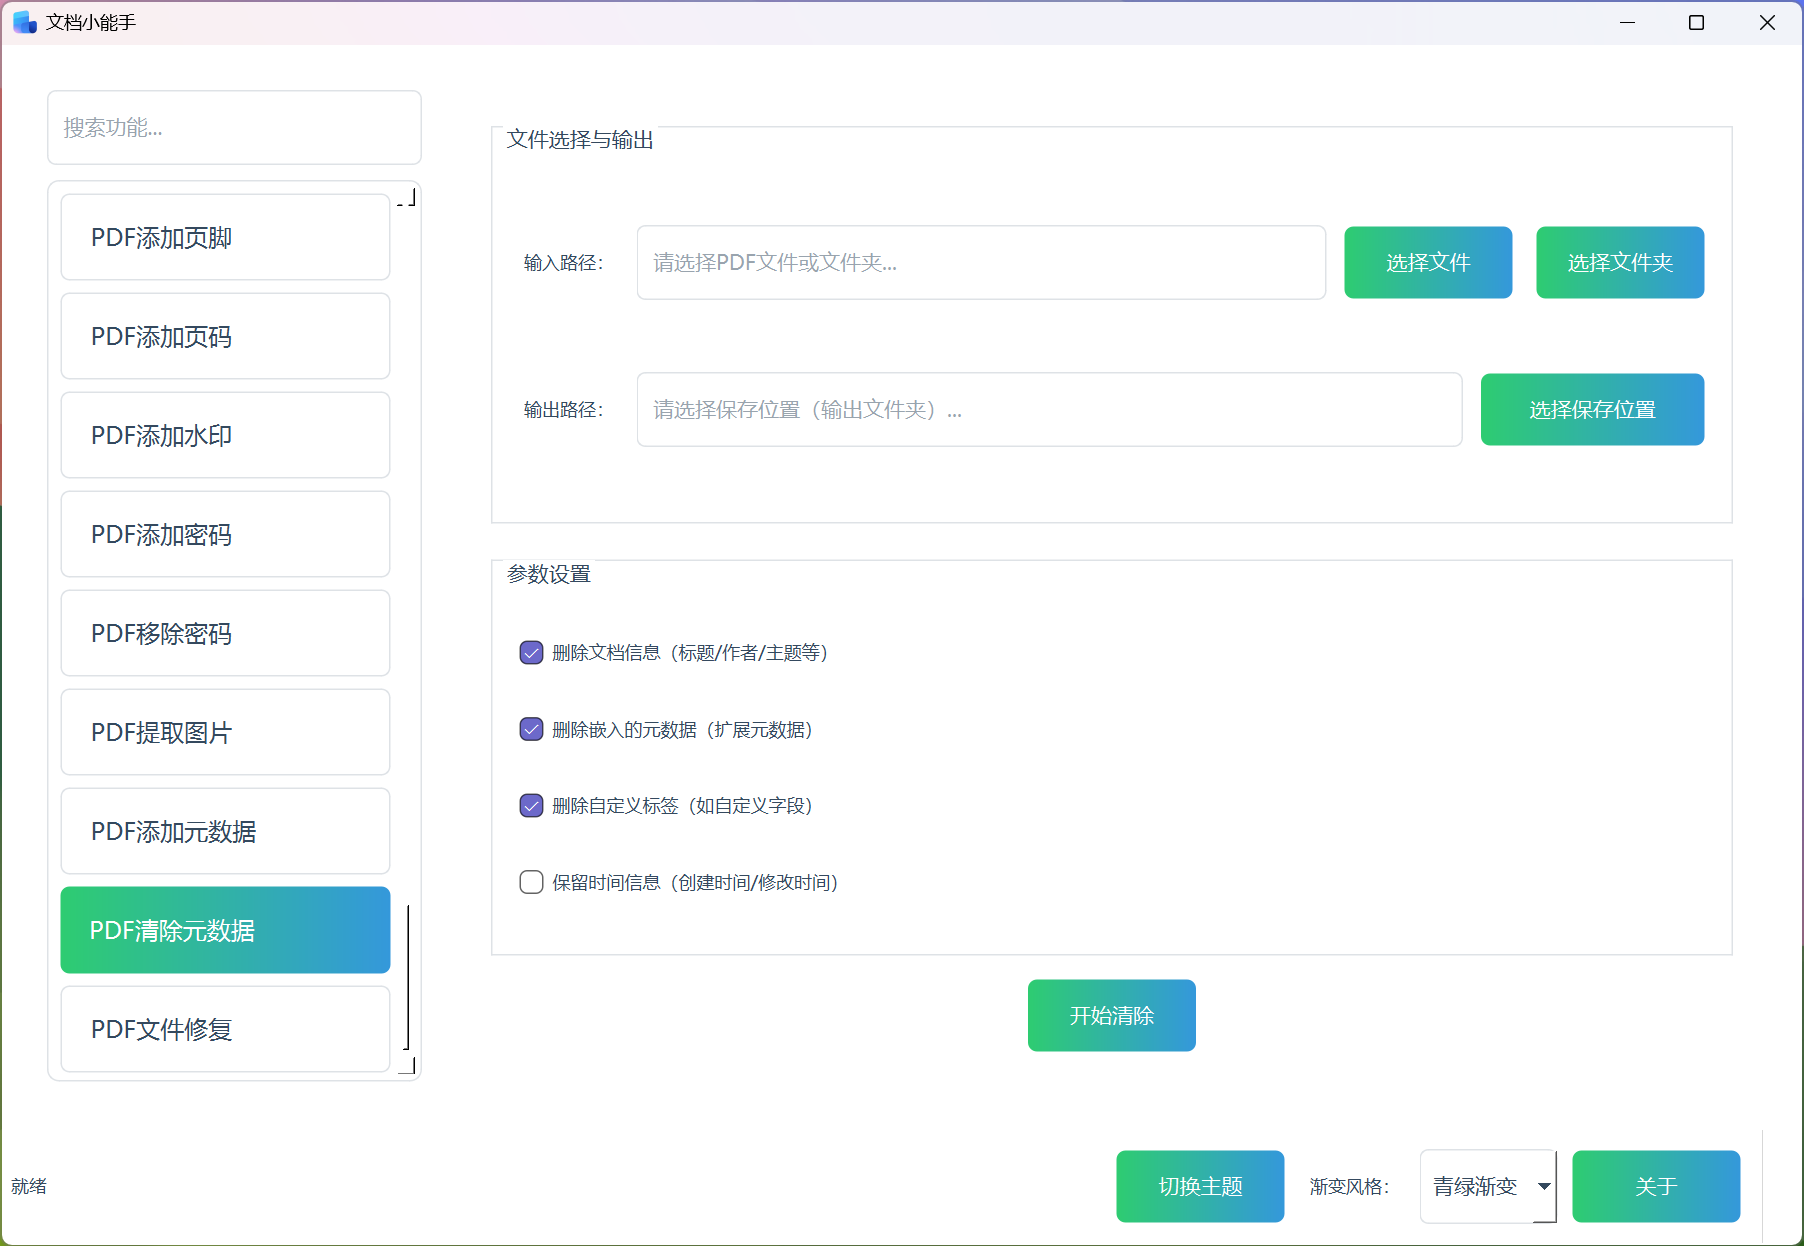Toggle off 删除自定义标签
Screen dimensions: 1804x1246
tap(531, 805)
